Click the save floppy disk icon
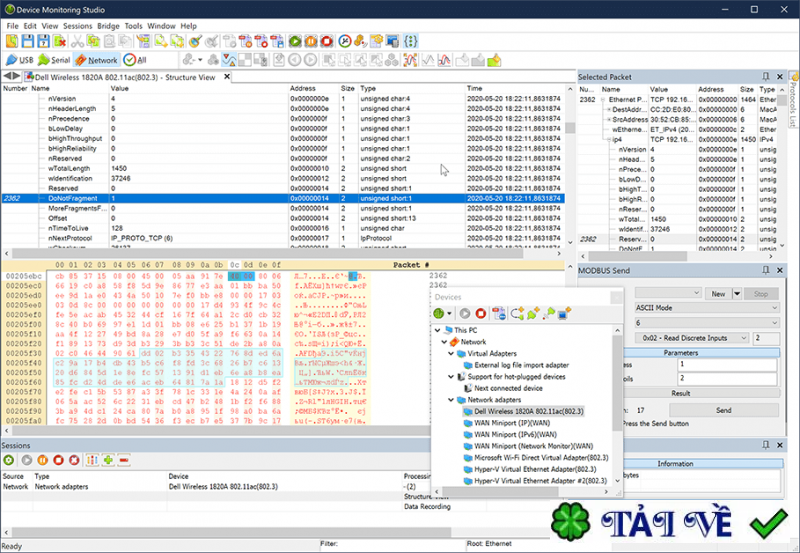Screen dimensions: 800x553 (x=29, y=42)
